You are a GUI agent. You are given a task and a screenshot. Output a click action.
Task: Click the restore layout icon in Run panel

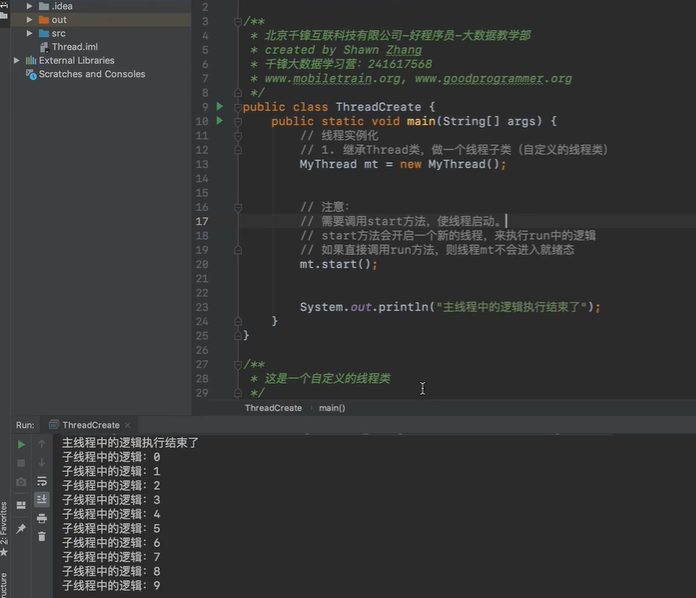pos(21,505)
